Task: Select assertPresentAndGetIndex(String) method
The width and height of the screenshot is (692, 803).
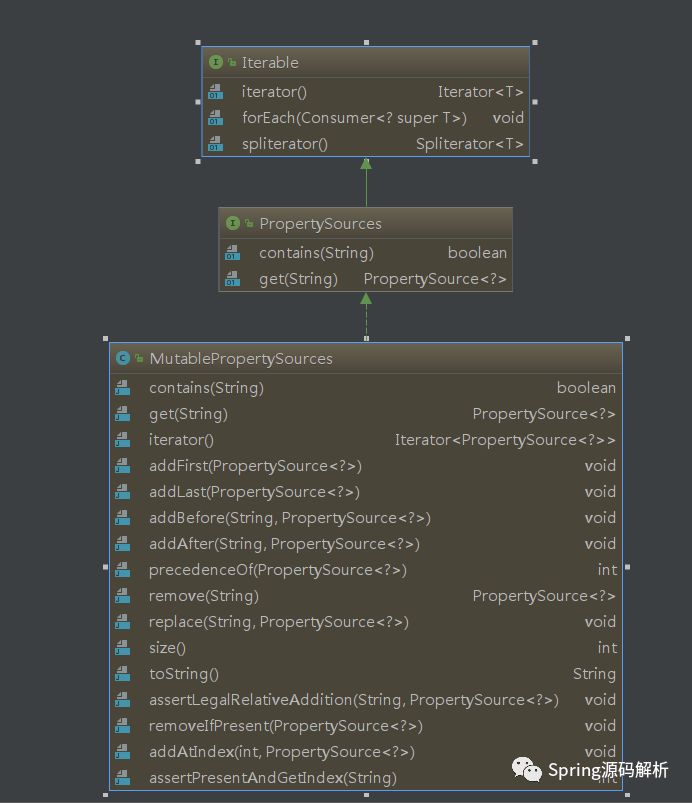Action: pyautogui.click(x=273, y=778)
